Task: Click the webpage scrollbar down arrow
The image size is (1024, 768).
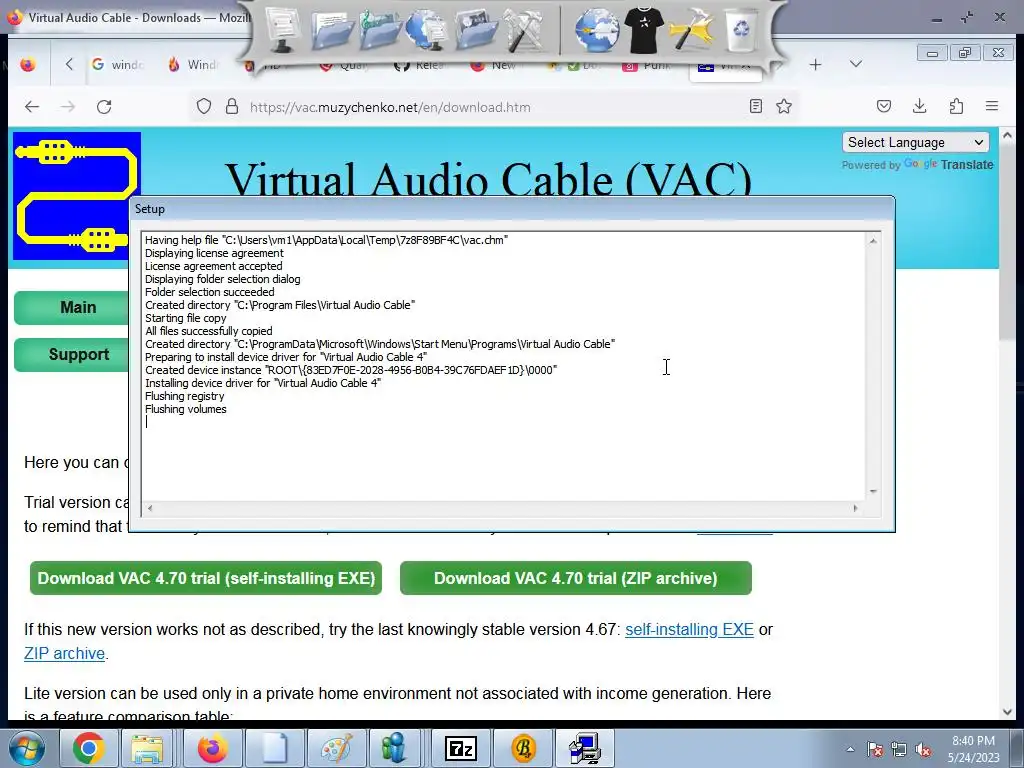Action: [x=1006, y=712]
